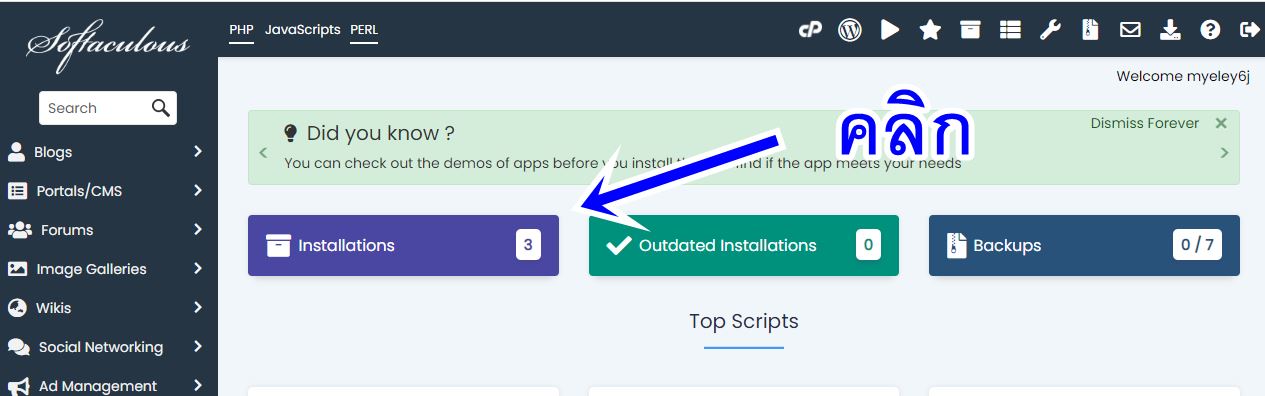Click the play demos icon

pyautogui.click(x=890, y=30)
